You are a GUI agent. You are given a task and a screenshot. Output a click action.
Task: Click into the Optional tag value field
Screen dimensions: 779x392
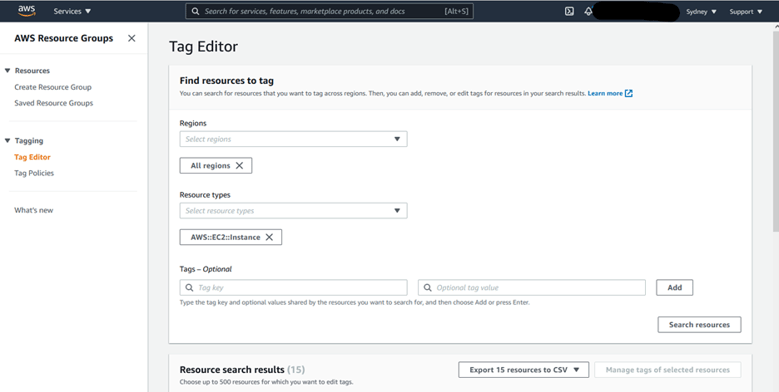532,287
